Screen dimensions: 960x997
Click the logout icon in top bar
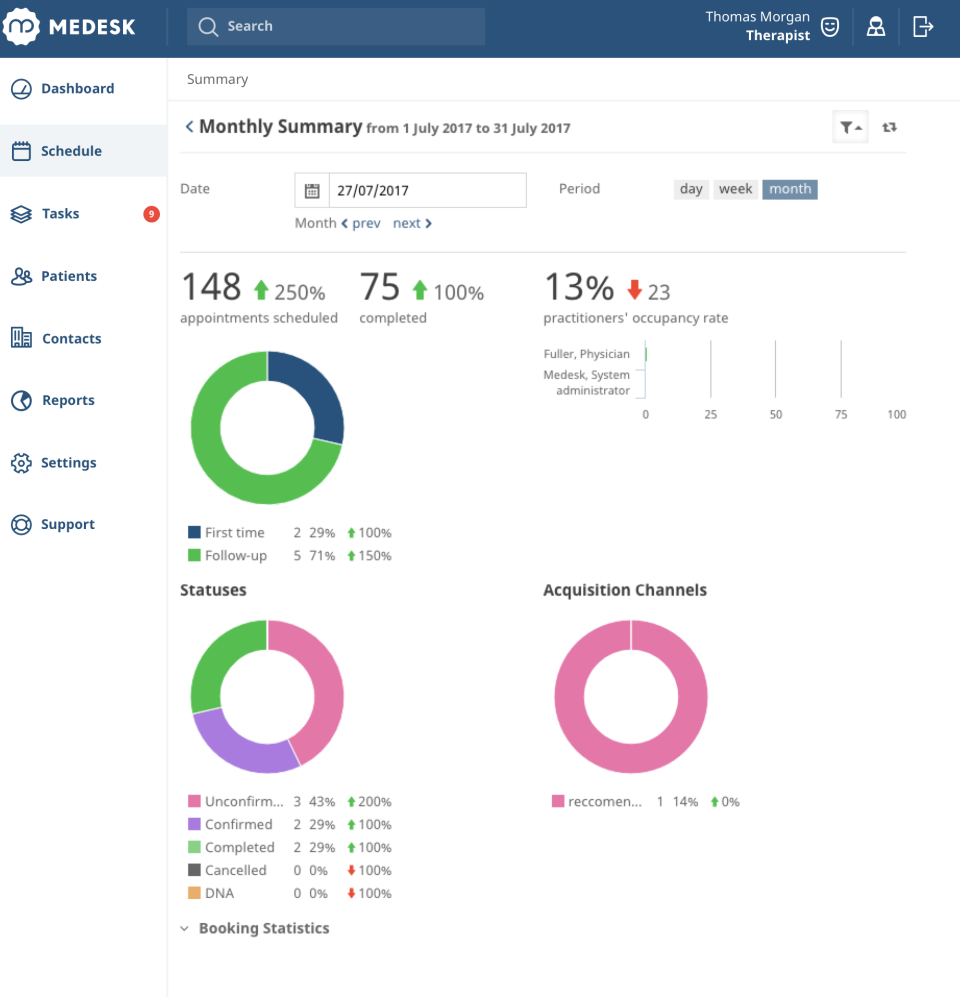[x=922, y=26]
